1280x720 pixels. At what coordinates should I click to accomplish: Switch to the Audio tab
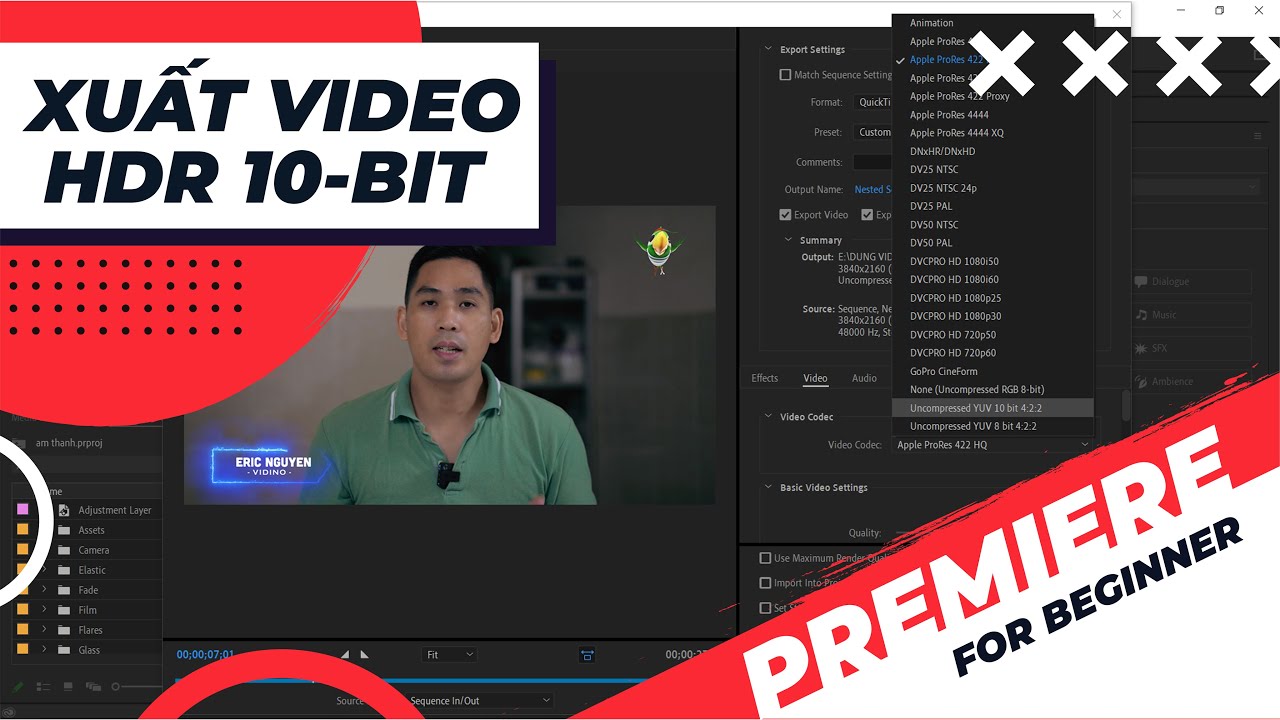(x=864, y=378)
